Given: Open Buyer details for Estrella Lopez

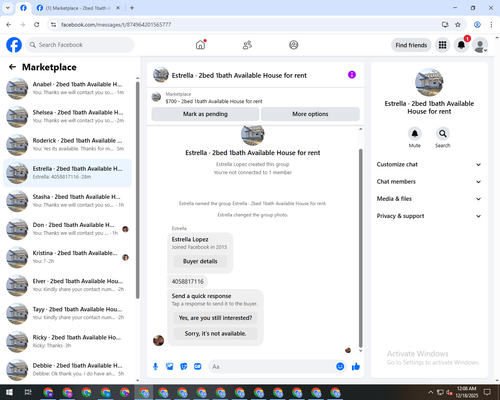Looking at the screenshot, I should 200,261.
